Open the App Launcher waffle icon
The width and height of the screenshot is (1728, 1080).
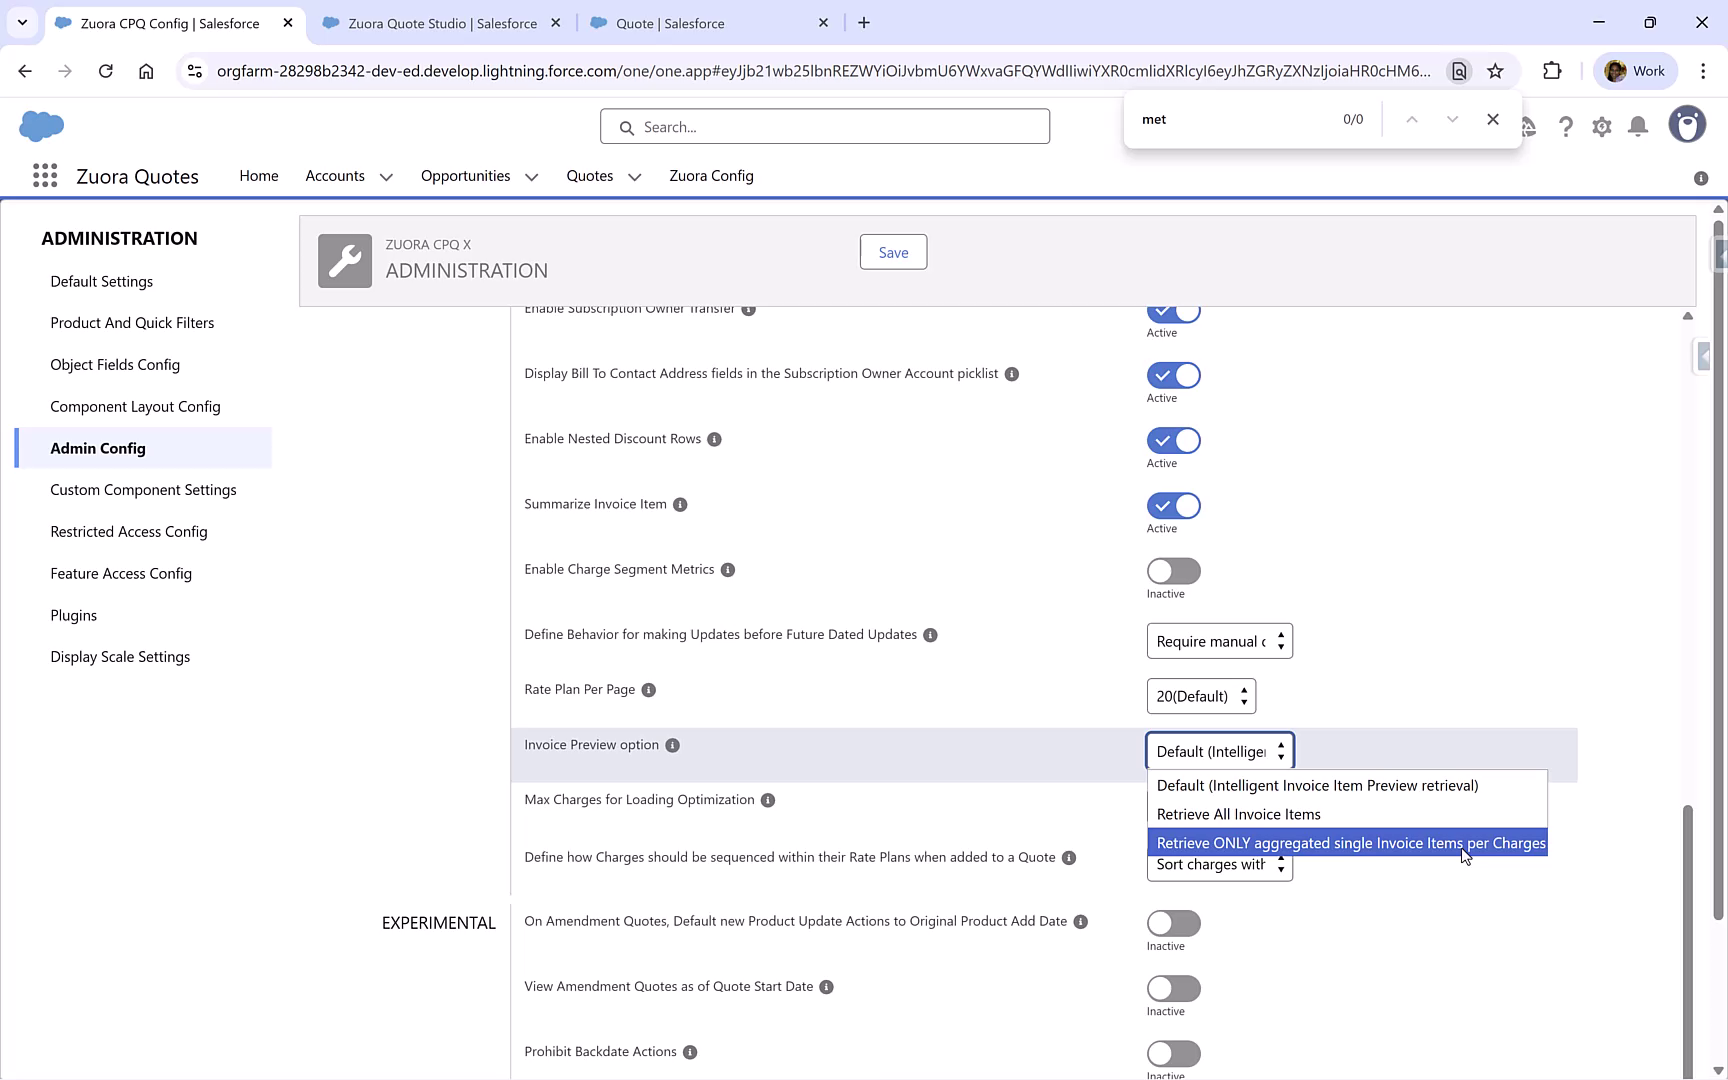45,175
